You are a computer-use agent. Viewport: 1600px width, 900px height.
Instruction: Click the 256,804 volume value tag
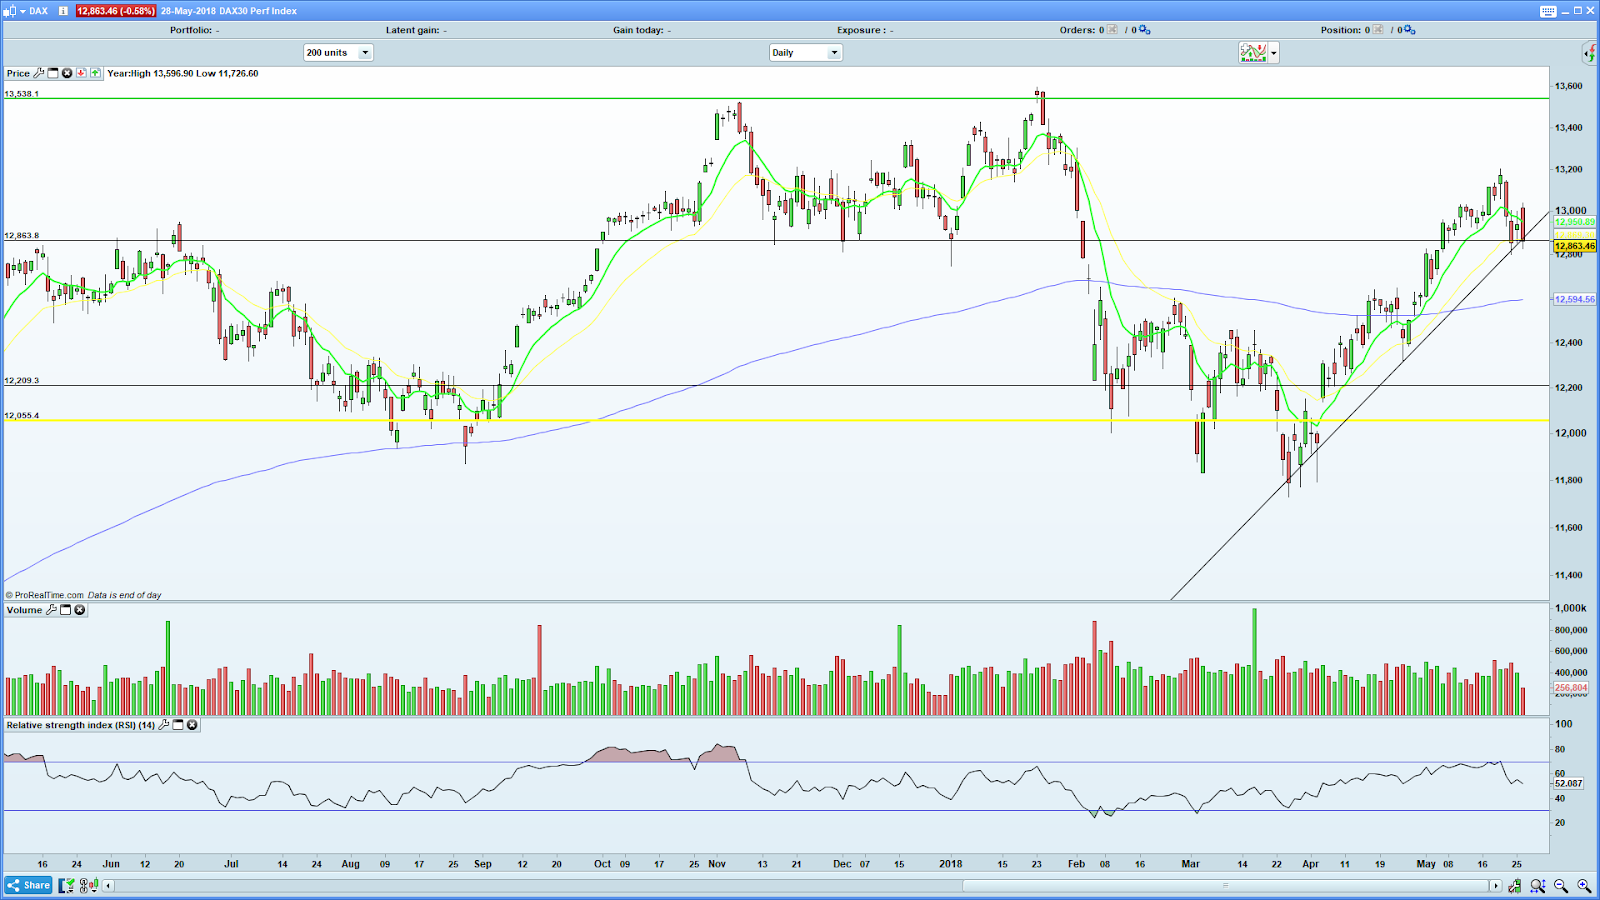tap(1571, 688)
